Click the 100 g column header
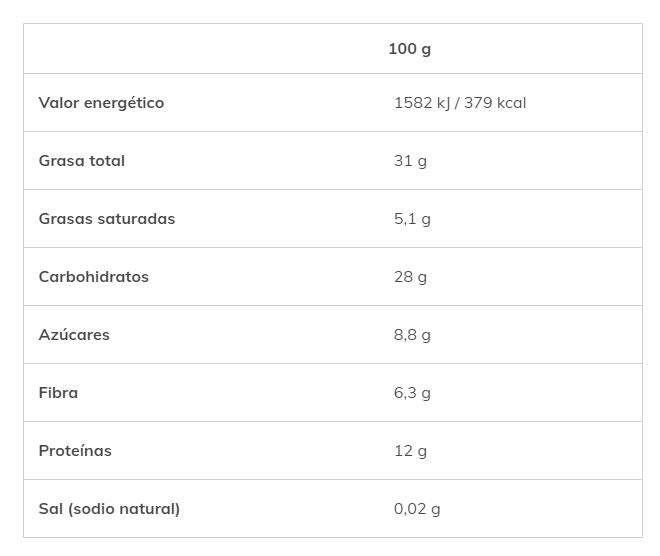The height and width of the screenshot is (556, 660). pos(410,49)
